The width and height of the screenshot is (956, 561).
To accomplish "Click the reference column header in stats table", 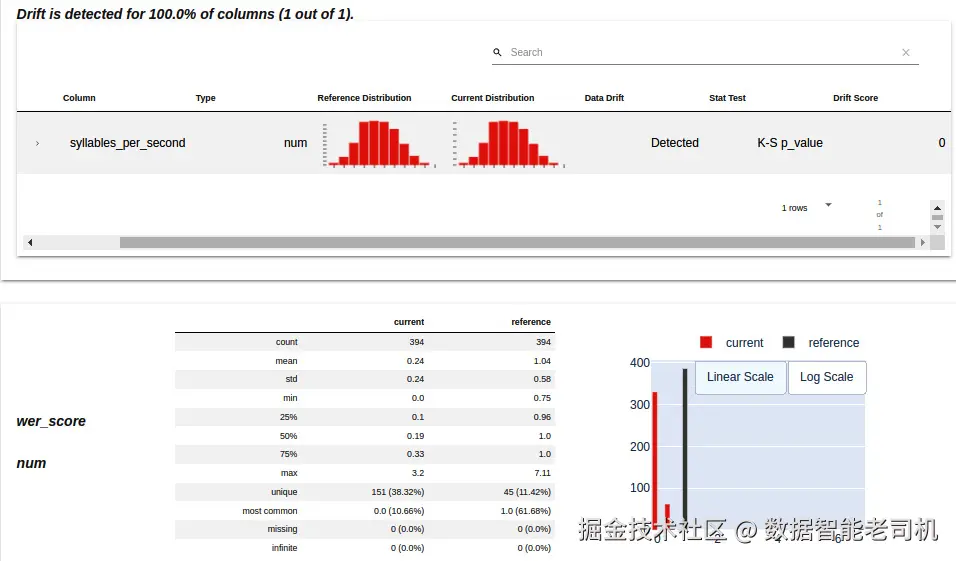I will (530, 322).
